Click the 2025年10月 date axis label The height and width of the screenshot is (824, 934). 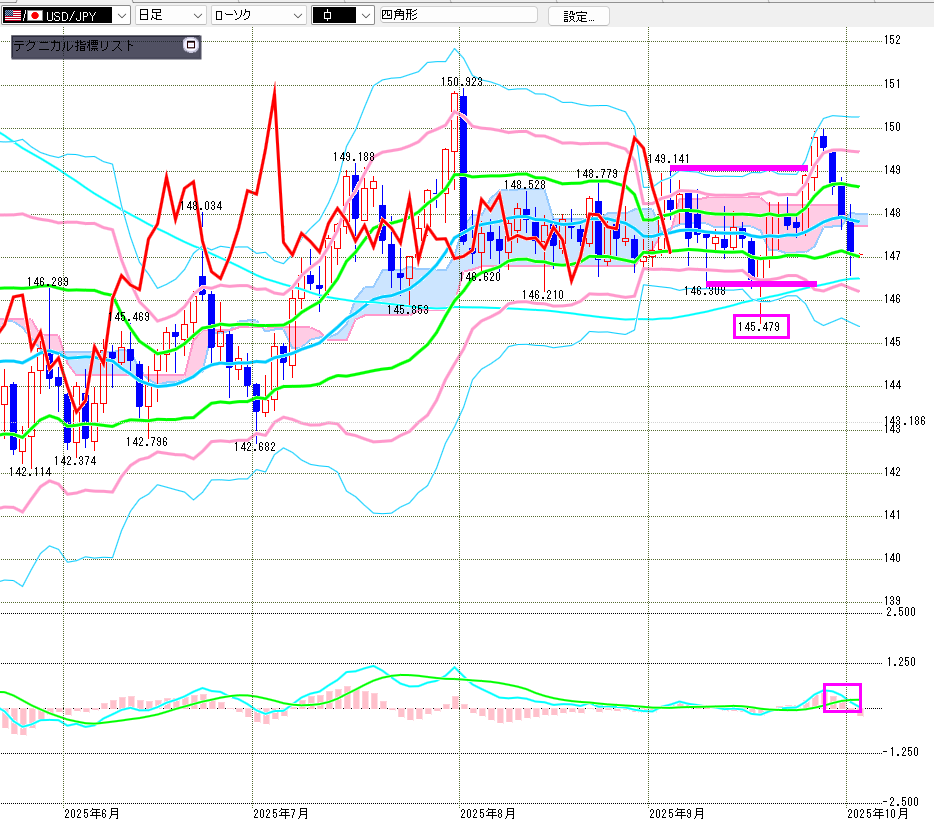pyautogui.click(x=877, y=813)
